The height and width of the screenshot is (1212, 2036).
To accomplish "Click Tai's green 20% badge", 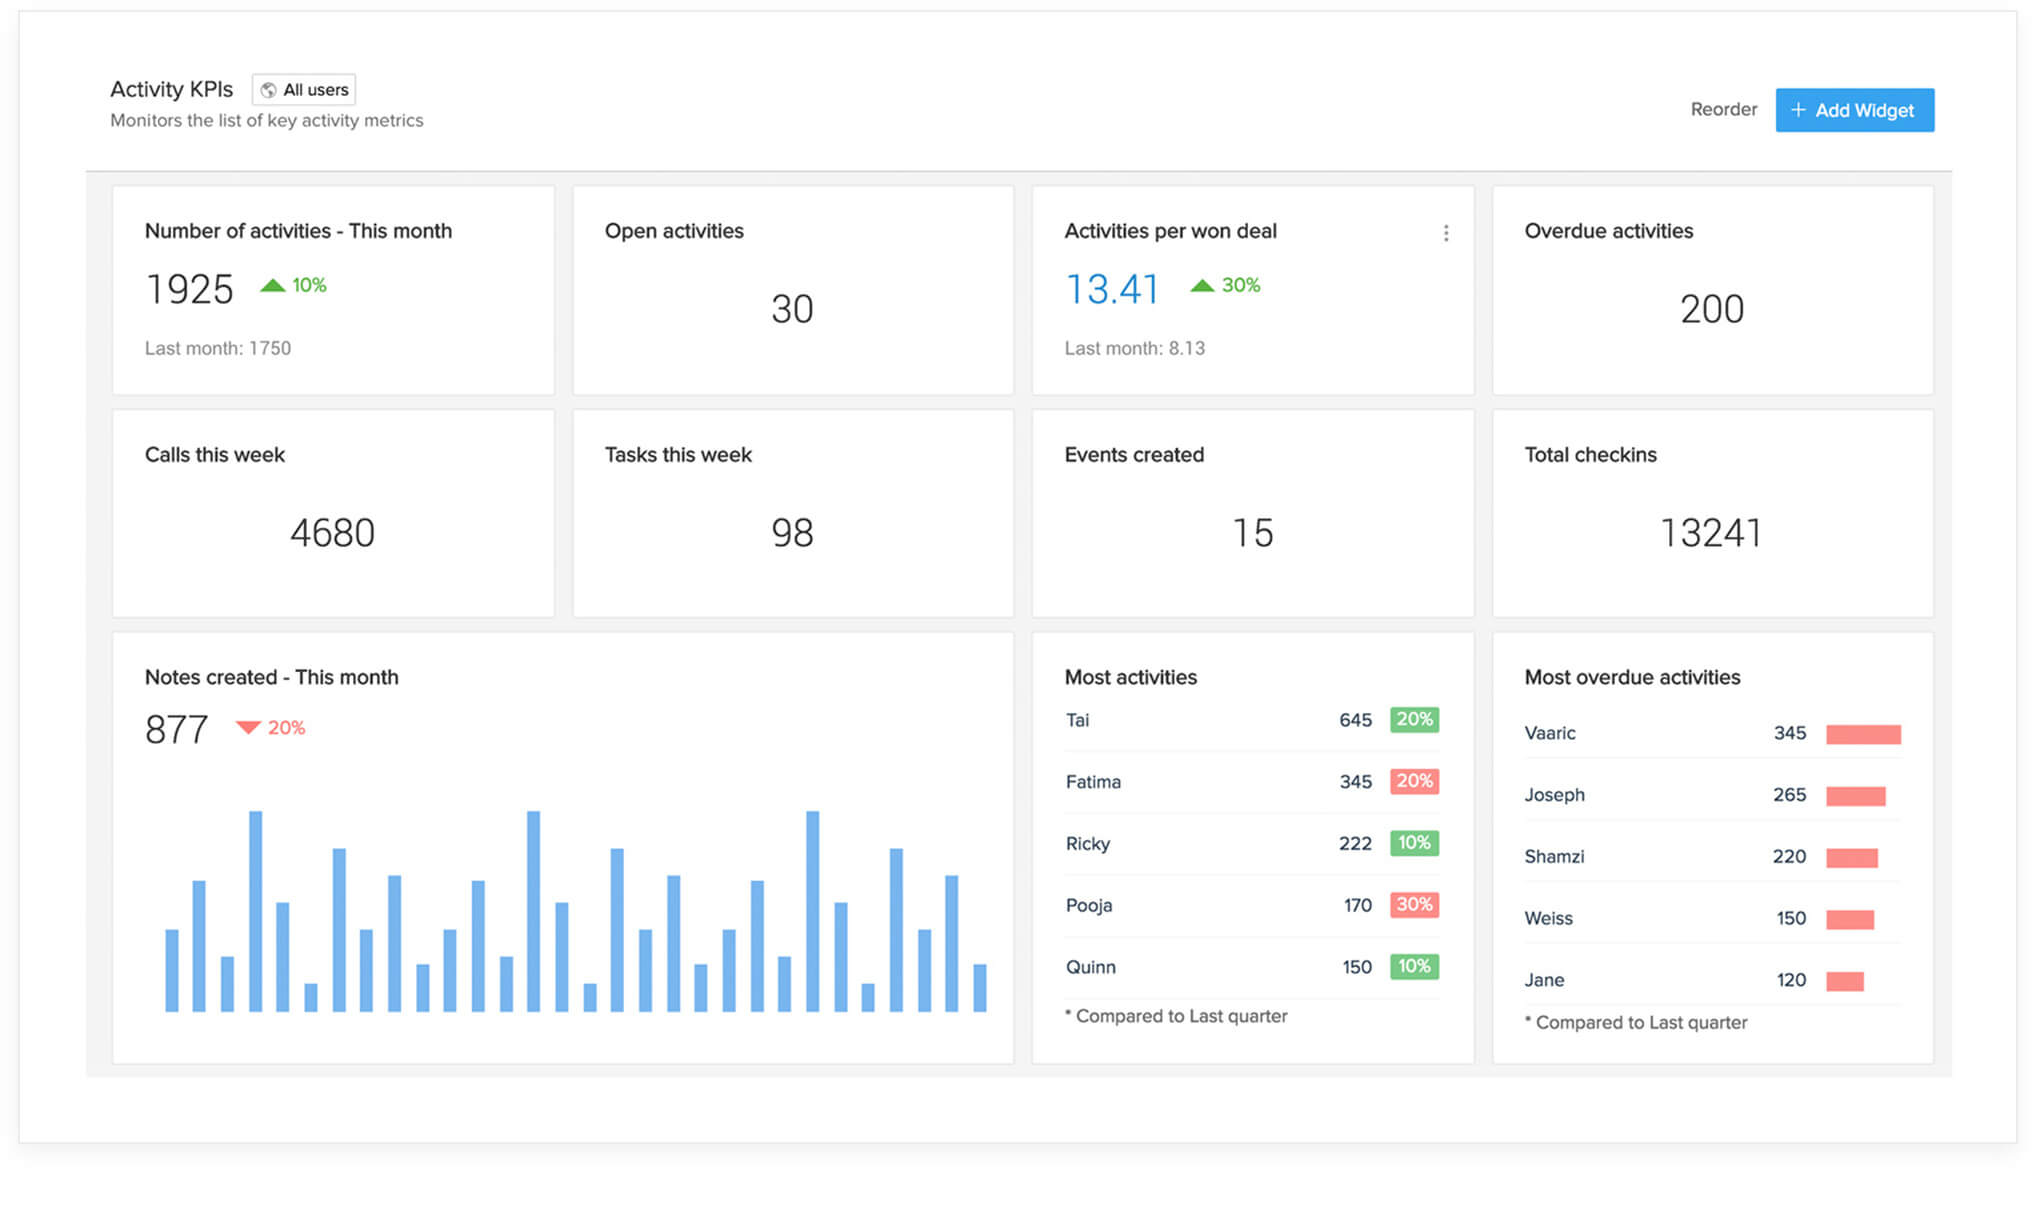I will coord(1414,720).
